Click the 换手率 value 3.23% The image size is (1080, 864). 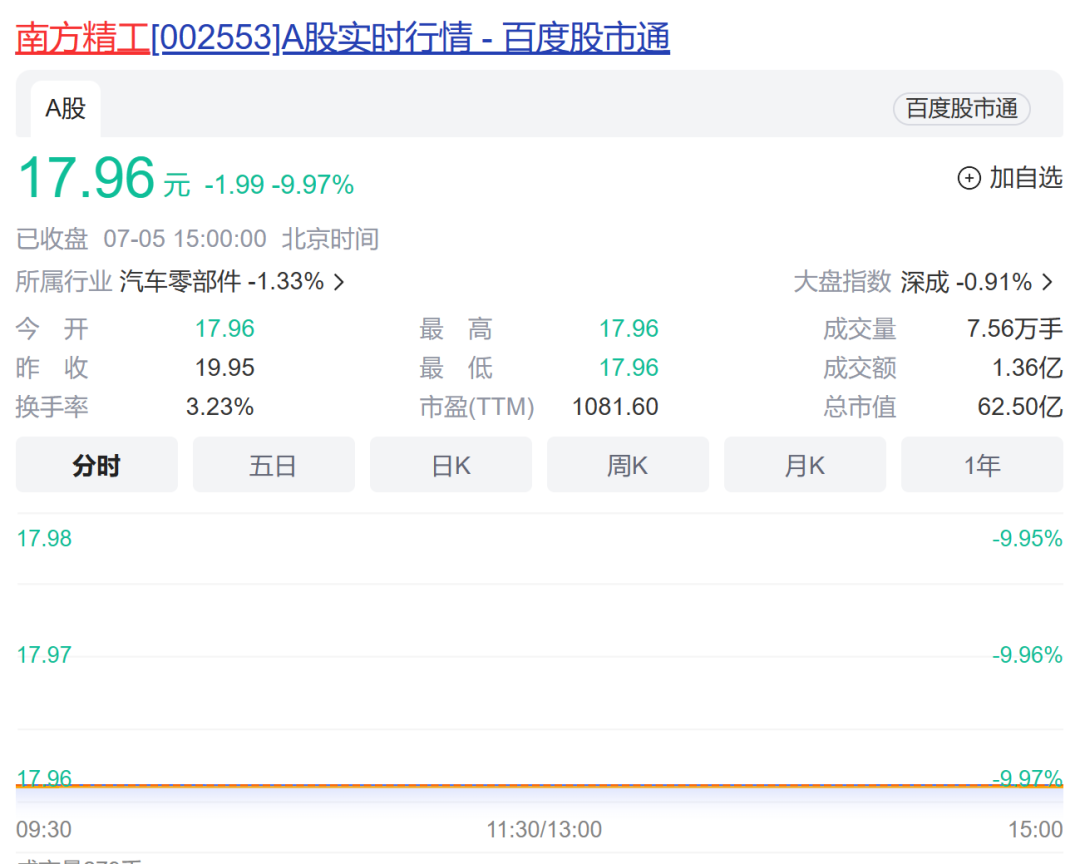coord(220,407)
